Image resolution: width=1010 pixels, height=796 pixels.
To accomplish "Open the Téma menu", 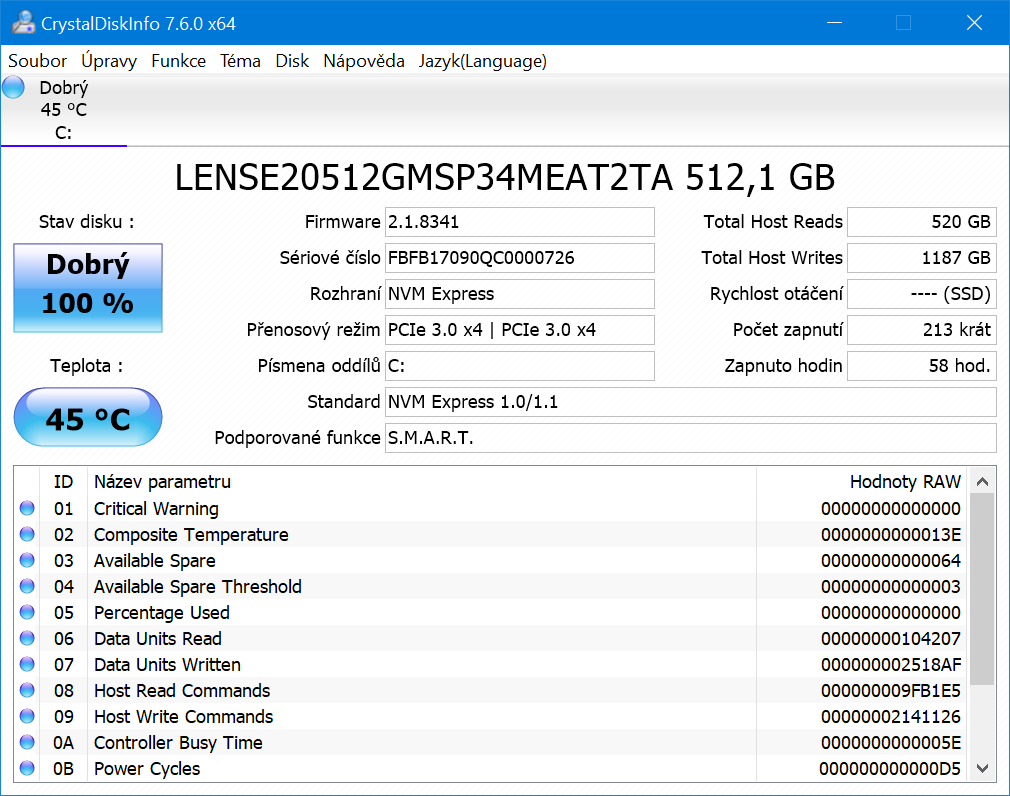I will 240,61.
